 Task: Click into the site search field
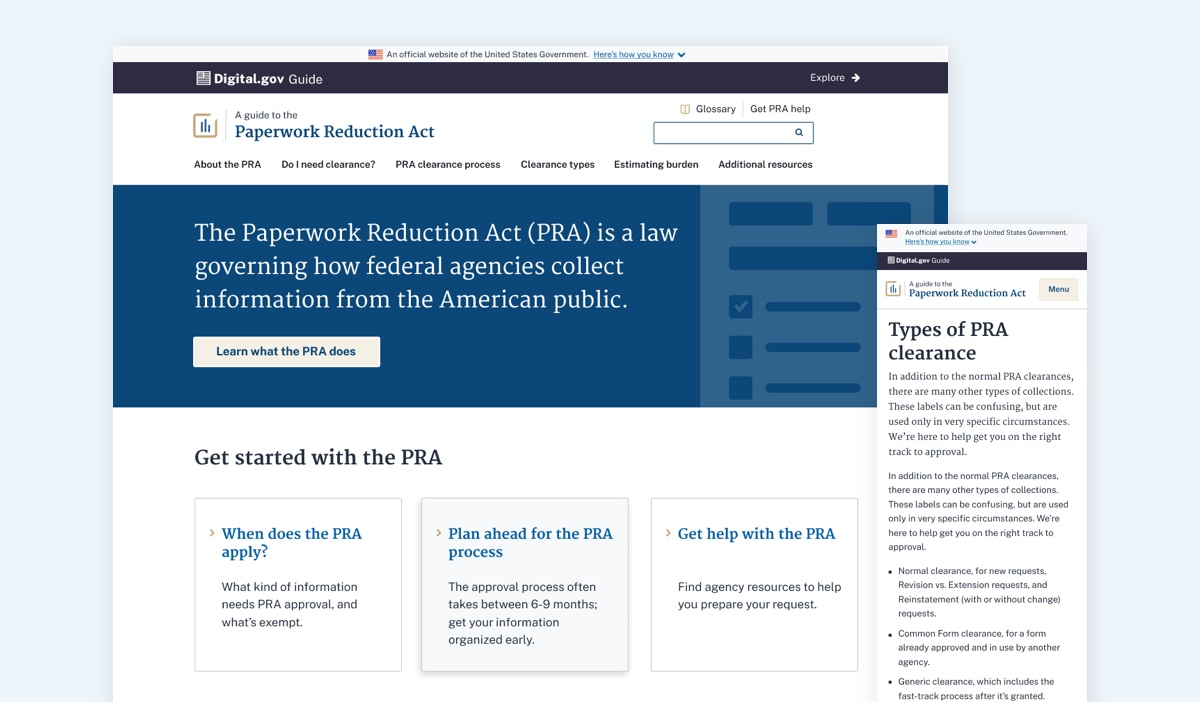click(720, 133)
